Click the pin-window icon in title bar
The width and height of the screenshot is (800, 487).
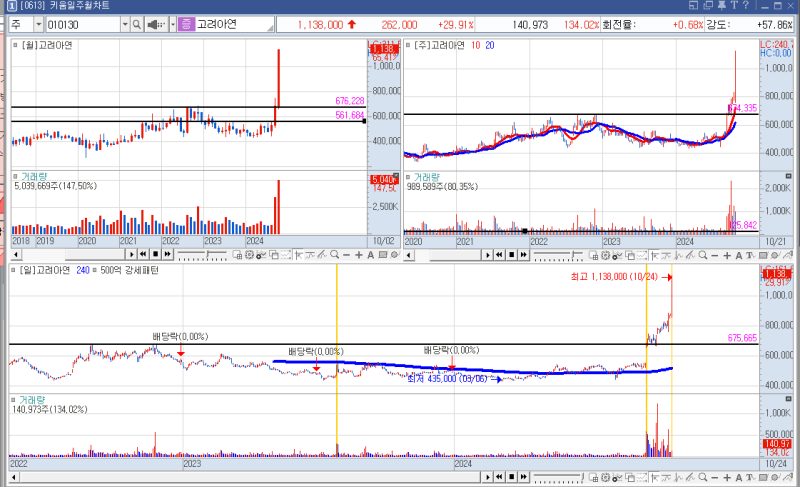[x=721, y=5]
